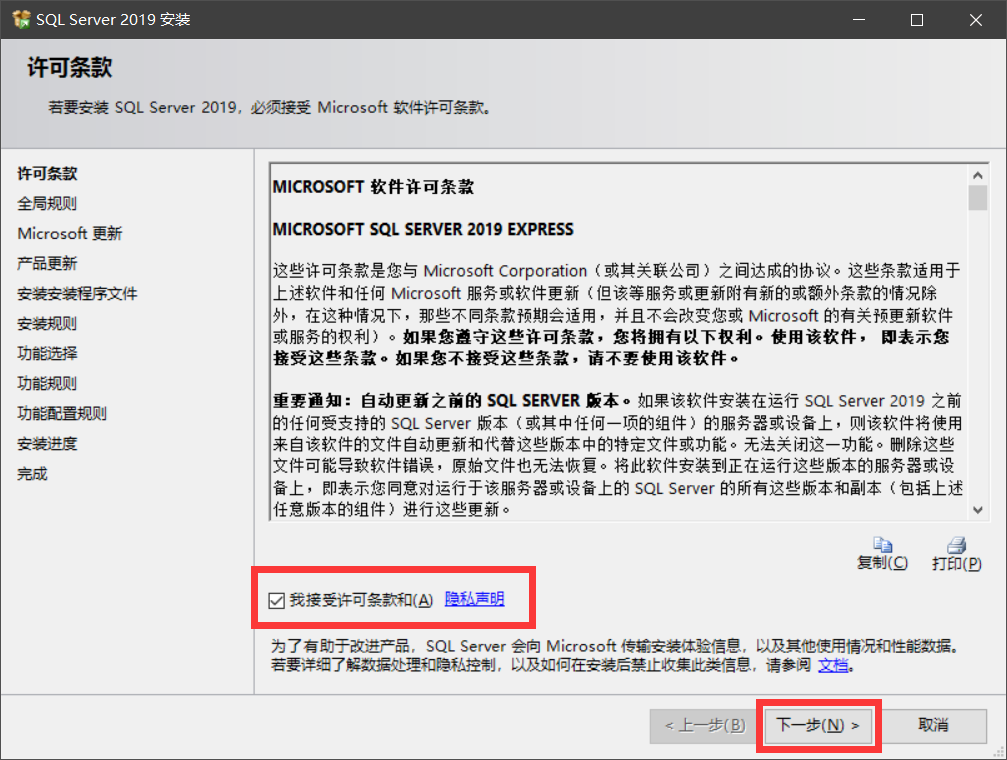Click the license text scrollbar thumb
The width and height of the screenshot is (1007, 760).
977,198
